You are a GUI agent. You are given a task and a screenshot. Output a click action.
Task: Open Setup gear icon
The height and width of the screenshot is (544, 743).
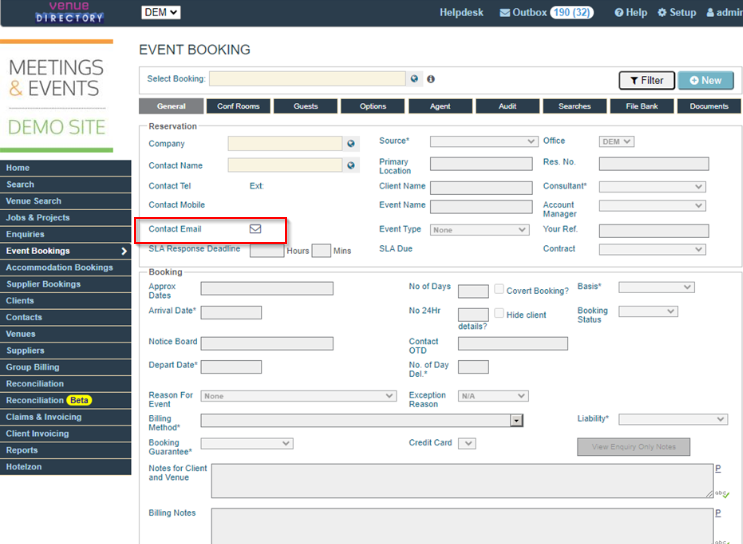[x=662, y=13]
